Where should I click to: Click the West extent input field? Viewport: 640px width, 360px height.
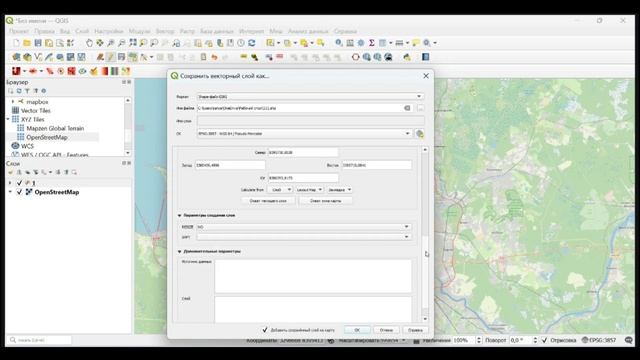pyautogui.click(x=230, y=165)
